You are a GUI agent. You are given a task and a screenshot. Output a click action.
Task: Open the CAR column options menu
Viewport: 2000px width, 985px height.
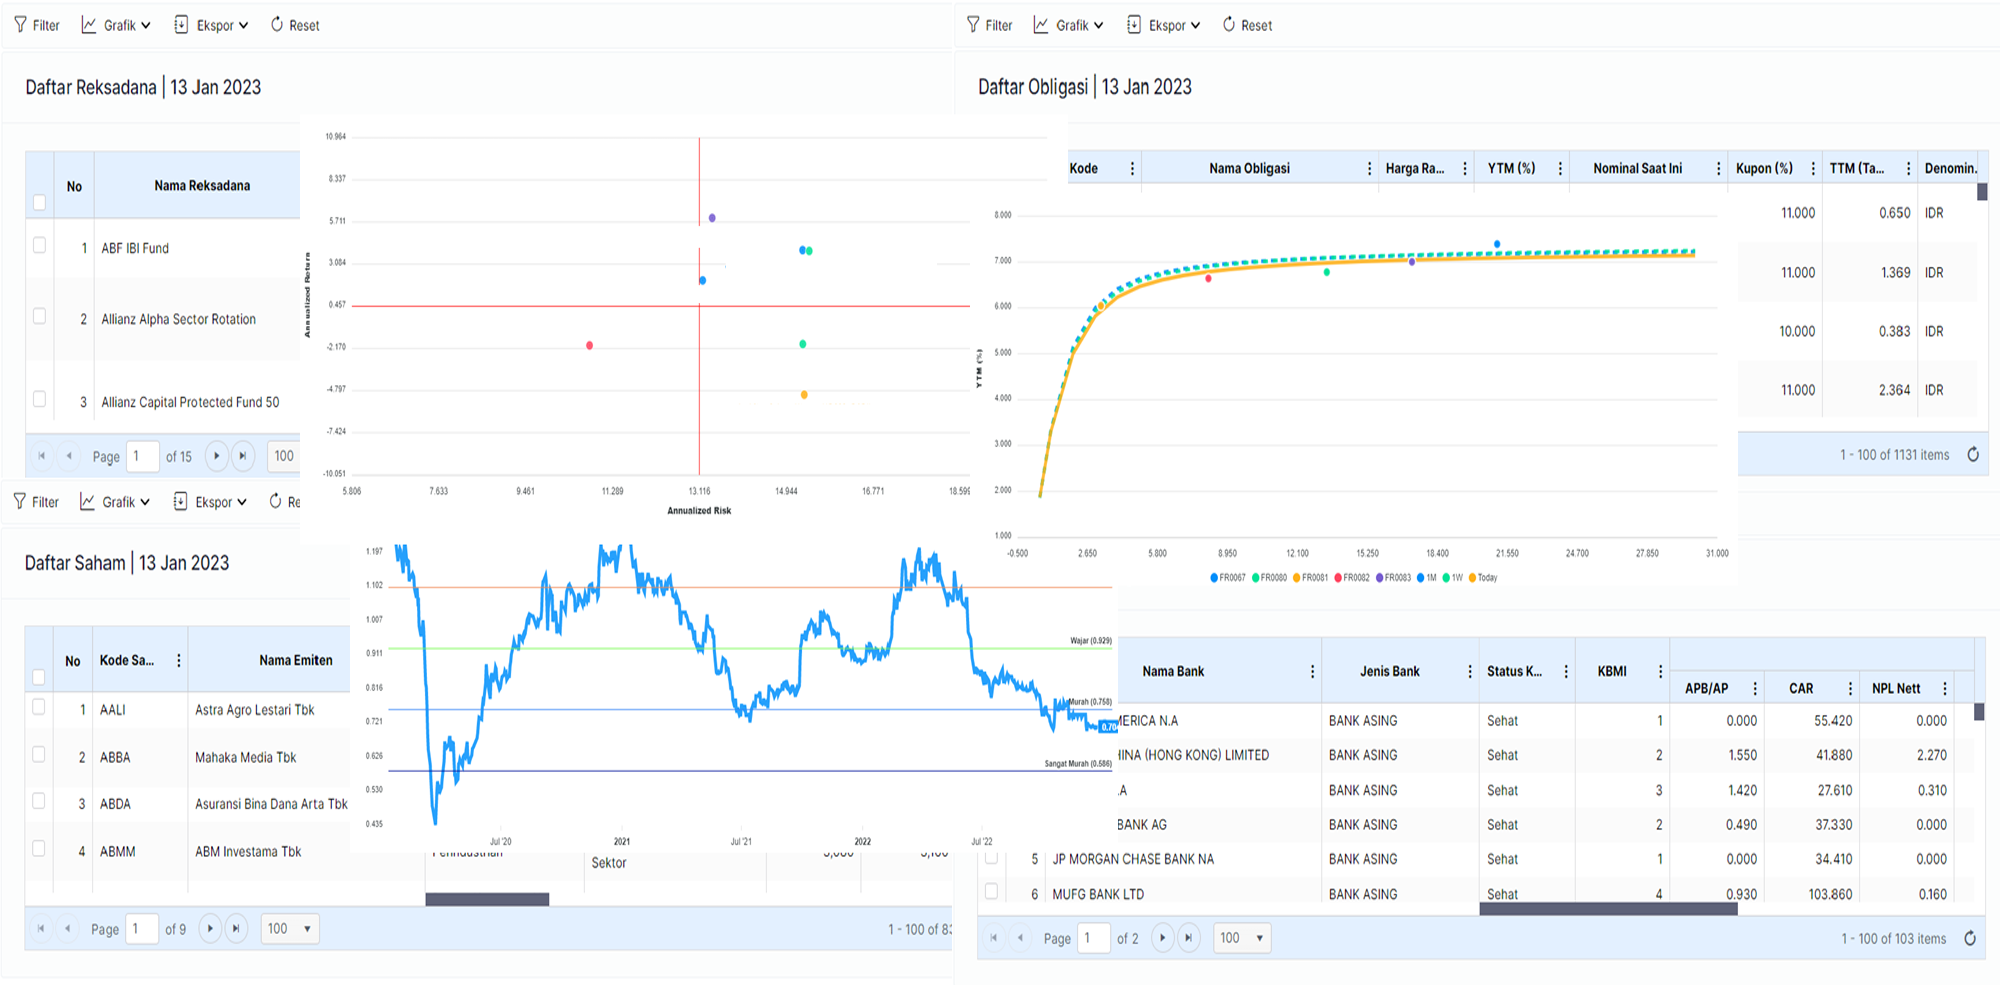pyautogui.click(x=1849, y=688)
